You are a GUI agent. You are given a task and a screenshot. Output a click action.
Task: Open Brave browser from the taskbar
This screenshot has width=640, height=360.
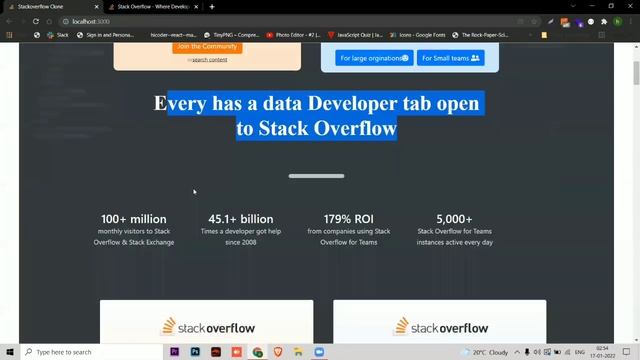(278, 352)
